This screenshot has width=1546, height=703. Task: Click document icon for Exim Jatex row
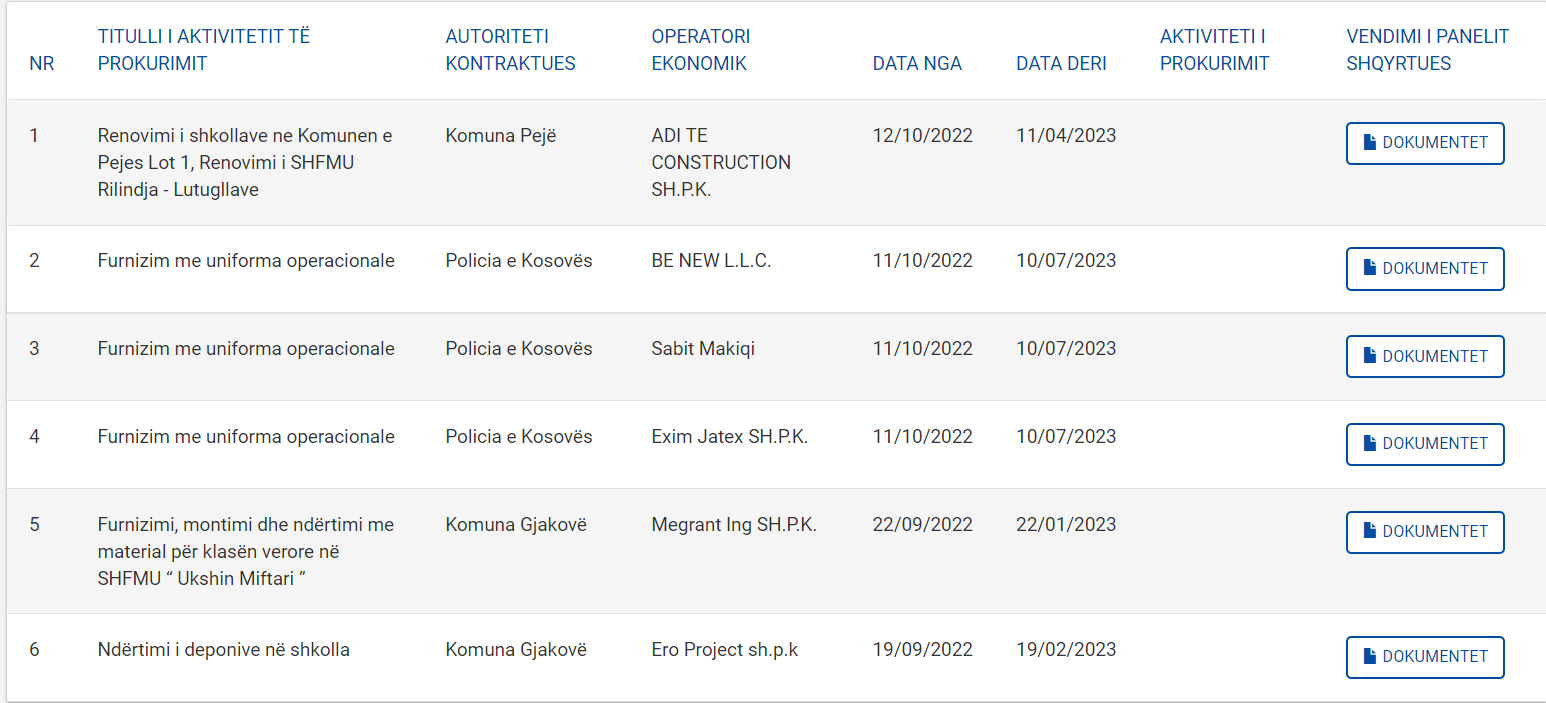1370,444
